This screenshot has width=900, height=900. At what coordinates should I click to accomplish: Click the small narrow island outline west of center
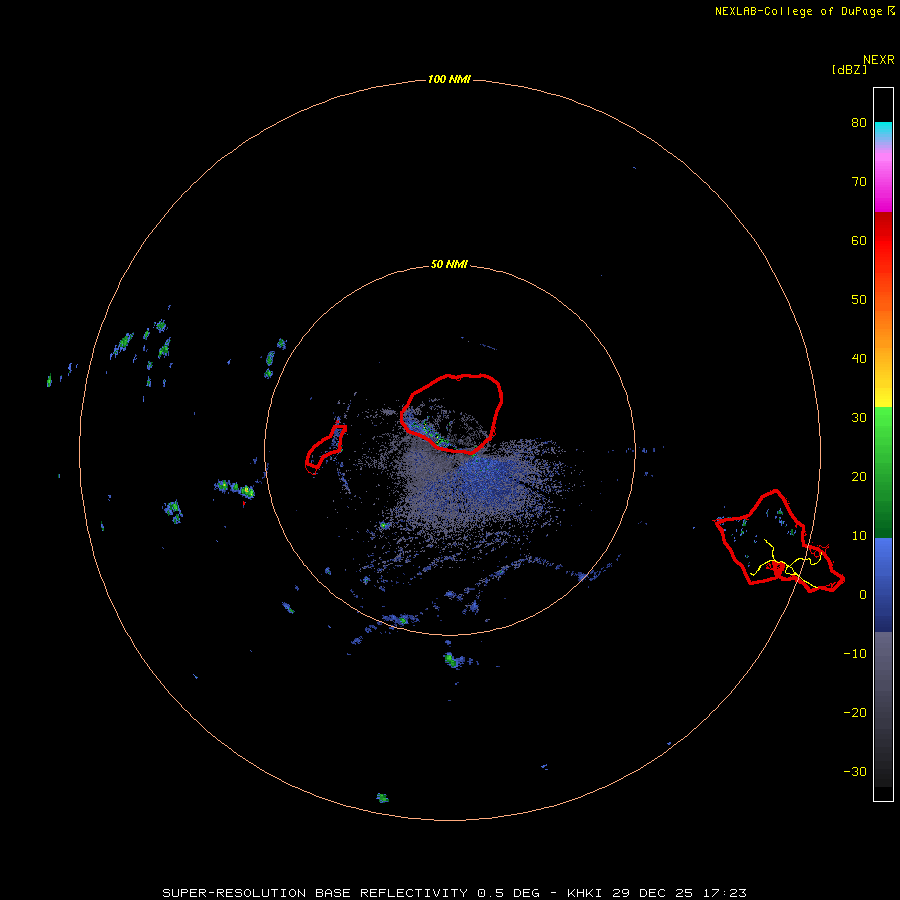pyautogui.click(x=325, y=449)
